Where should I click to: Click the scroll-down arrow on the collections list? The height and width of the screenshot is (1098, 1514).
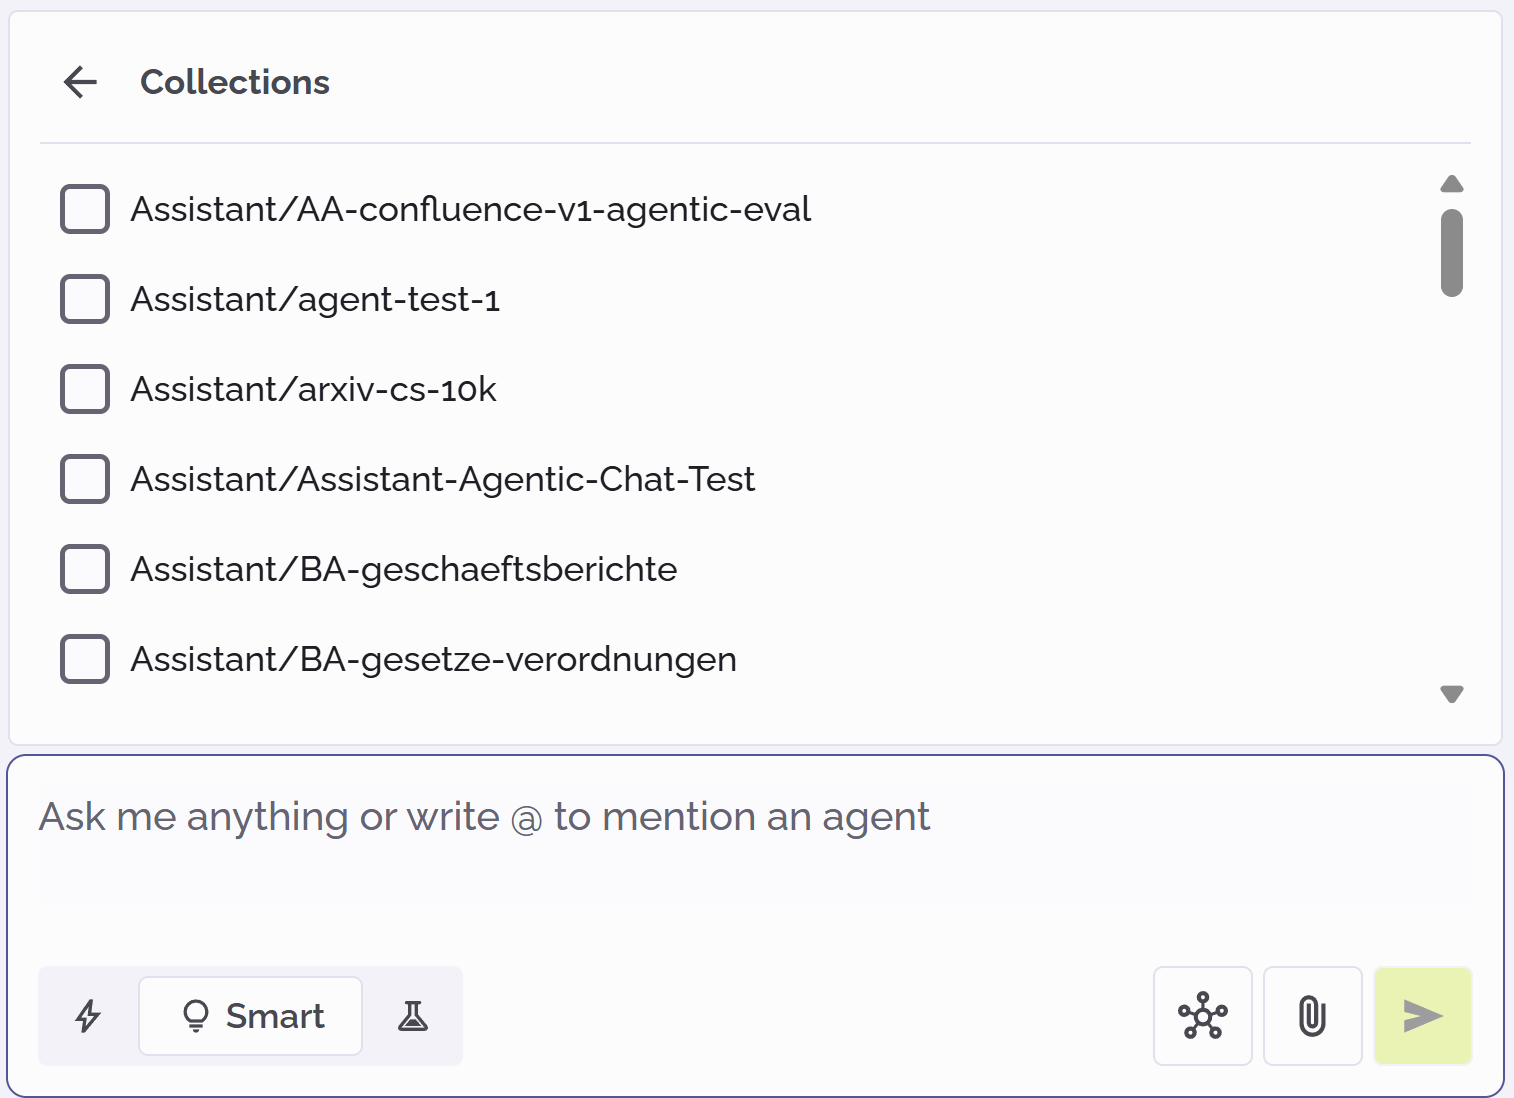click(x=1451, y=693)
